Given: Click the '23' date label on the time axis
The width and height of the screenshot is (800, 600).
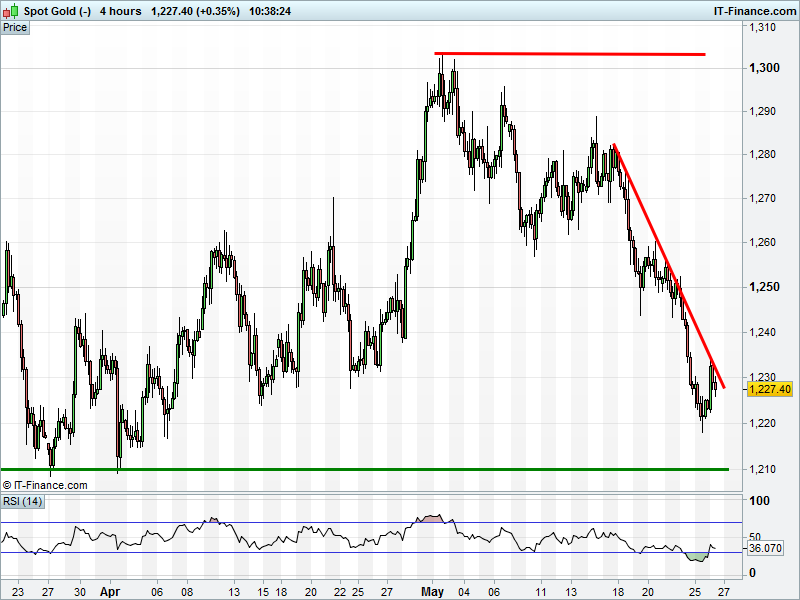Looking at the screenshot, I should [18, 592].
